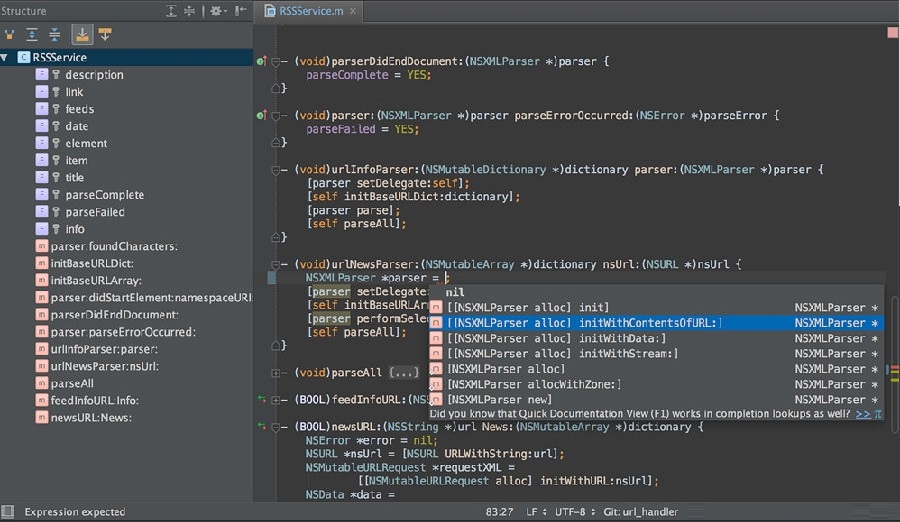Click the pi icon in completion popup footer
This screenshot has height=522, width=900.
tap(878, 414)
